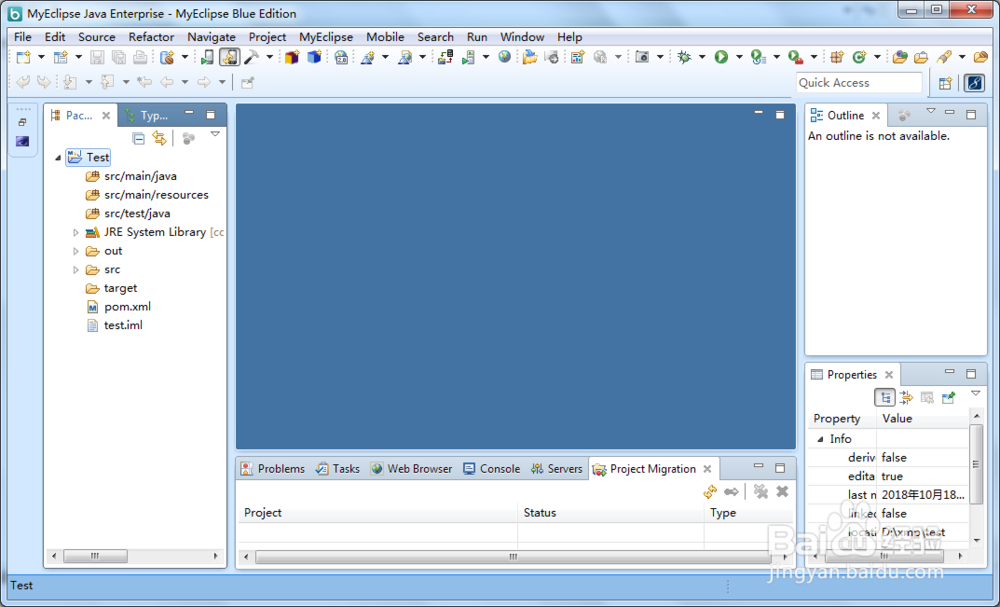Screen dimensions: 1000x607
Task: Click the purple package cube icon
Action: 292,57
